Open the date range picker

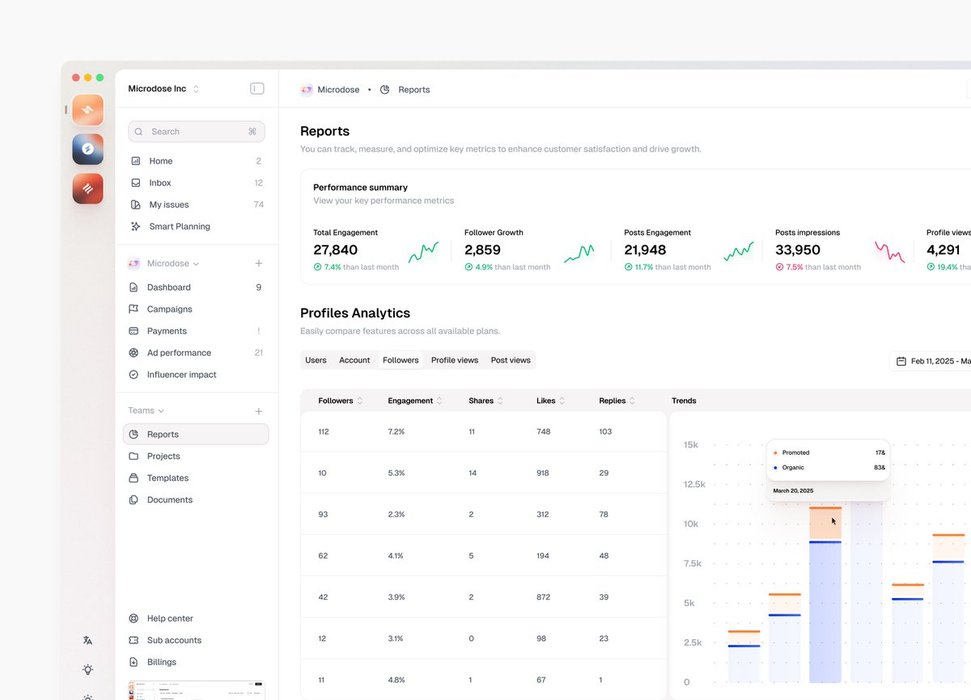(x=932, y=361)
